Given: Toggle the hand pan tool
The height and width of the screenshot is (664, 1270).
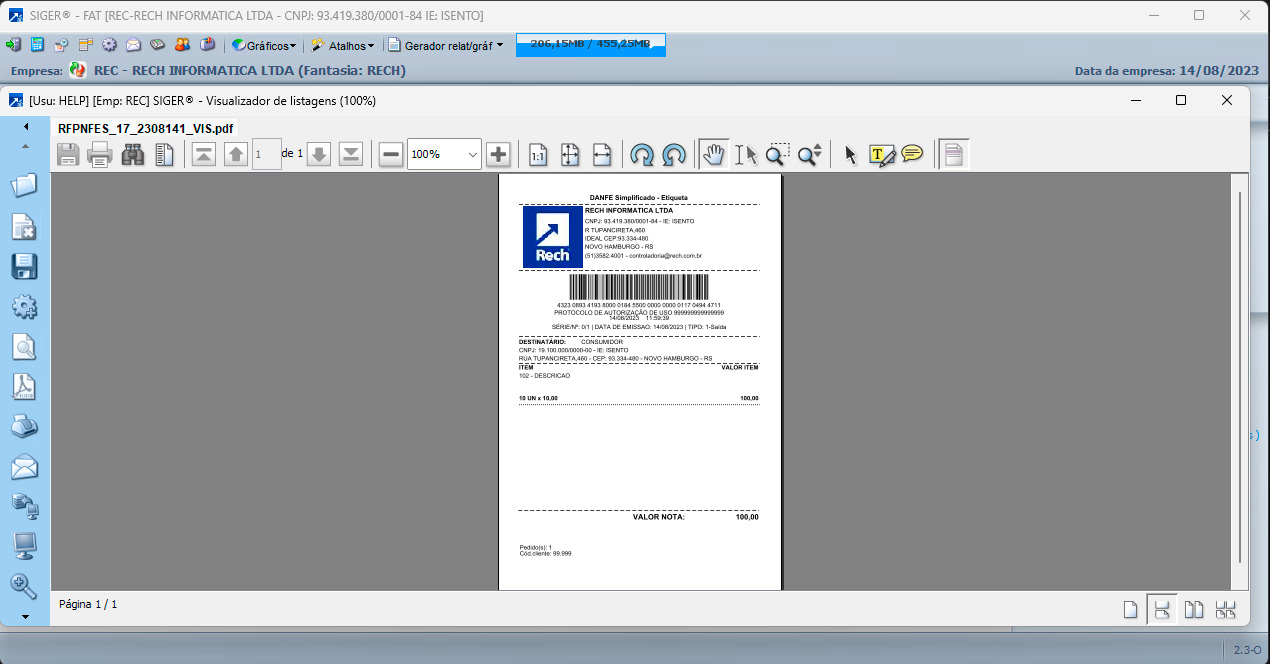Looking at the screenshot, I should coord(714,154).
